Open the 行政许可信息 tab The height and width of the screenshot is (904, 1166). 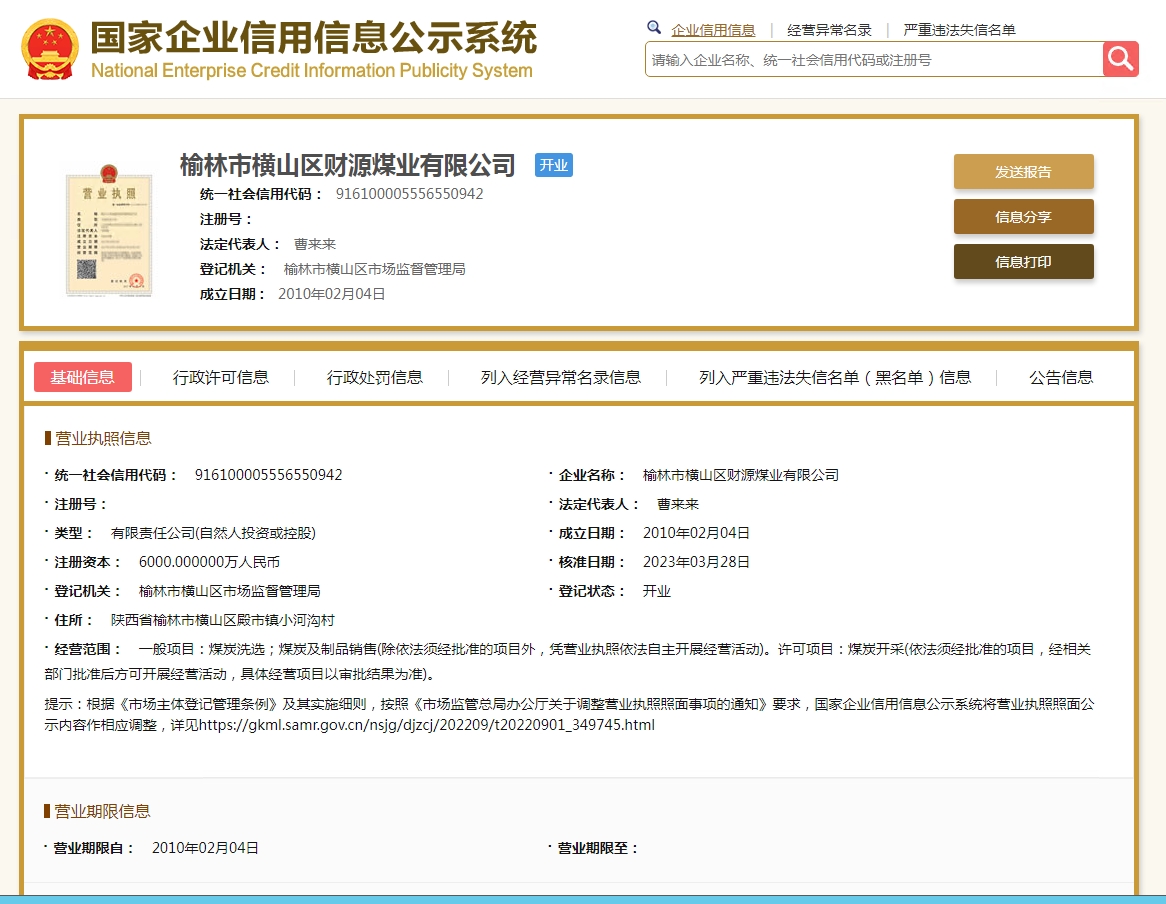point(221,377)
